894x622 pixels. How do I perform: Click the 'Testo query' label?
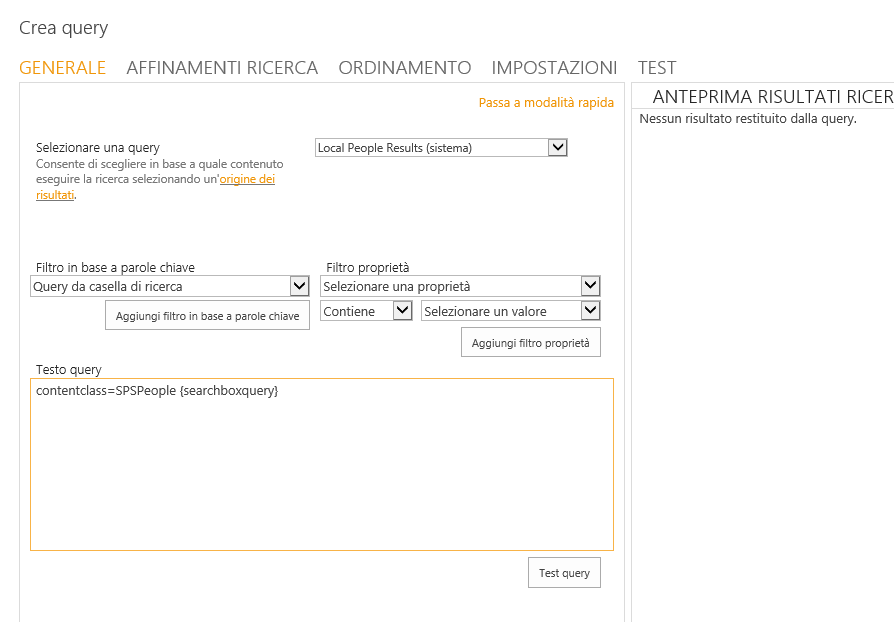pyautogui.click(x=68, y=369)
